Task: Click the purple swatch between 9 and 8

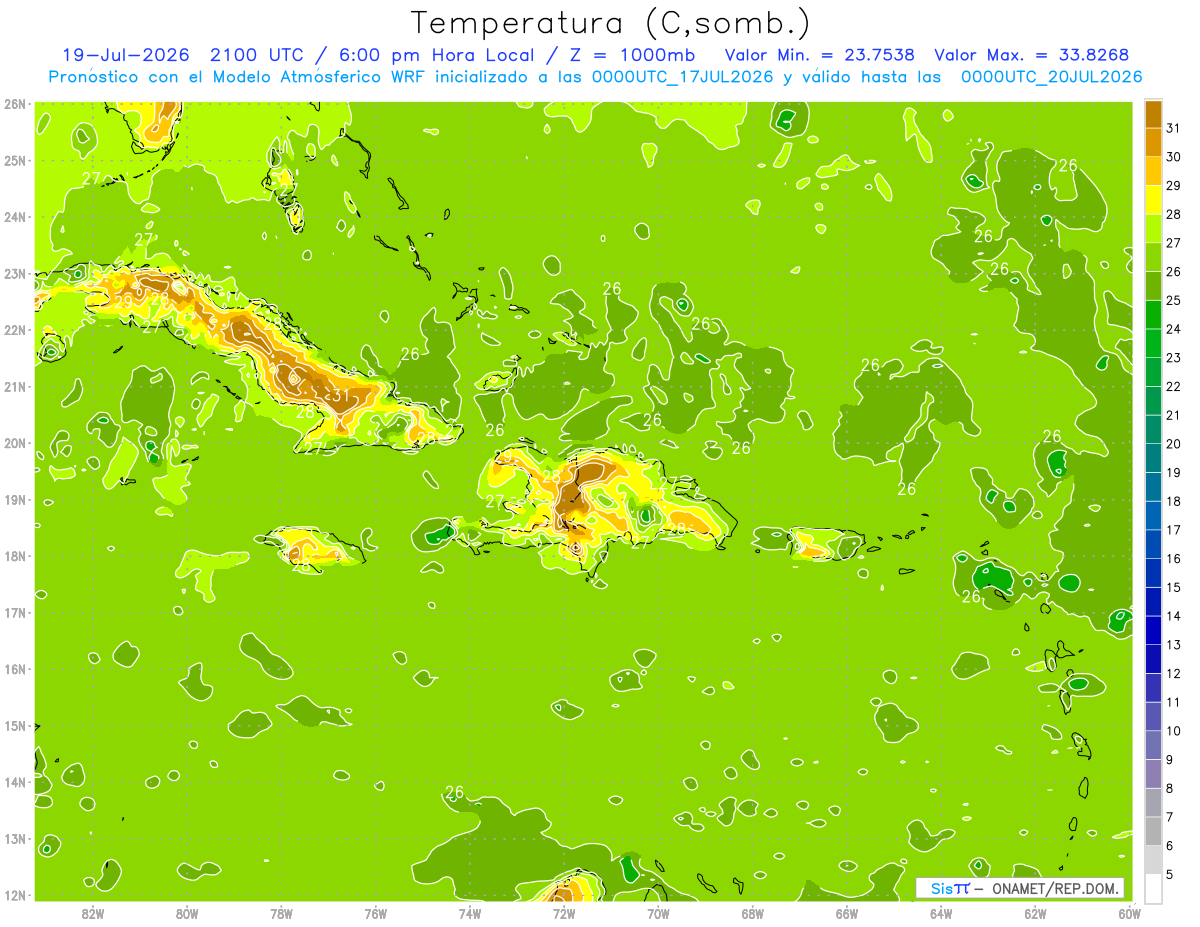Action: 1153,774
